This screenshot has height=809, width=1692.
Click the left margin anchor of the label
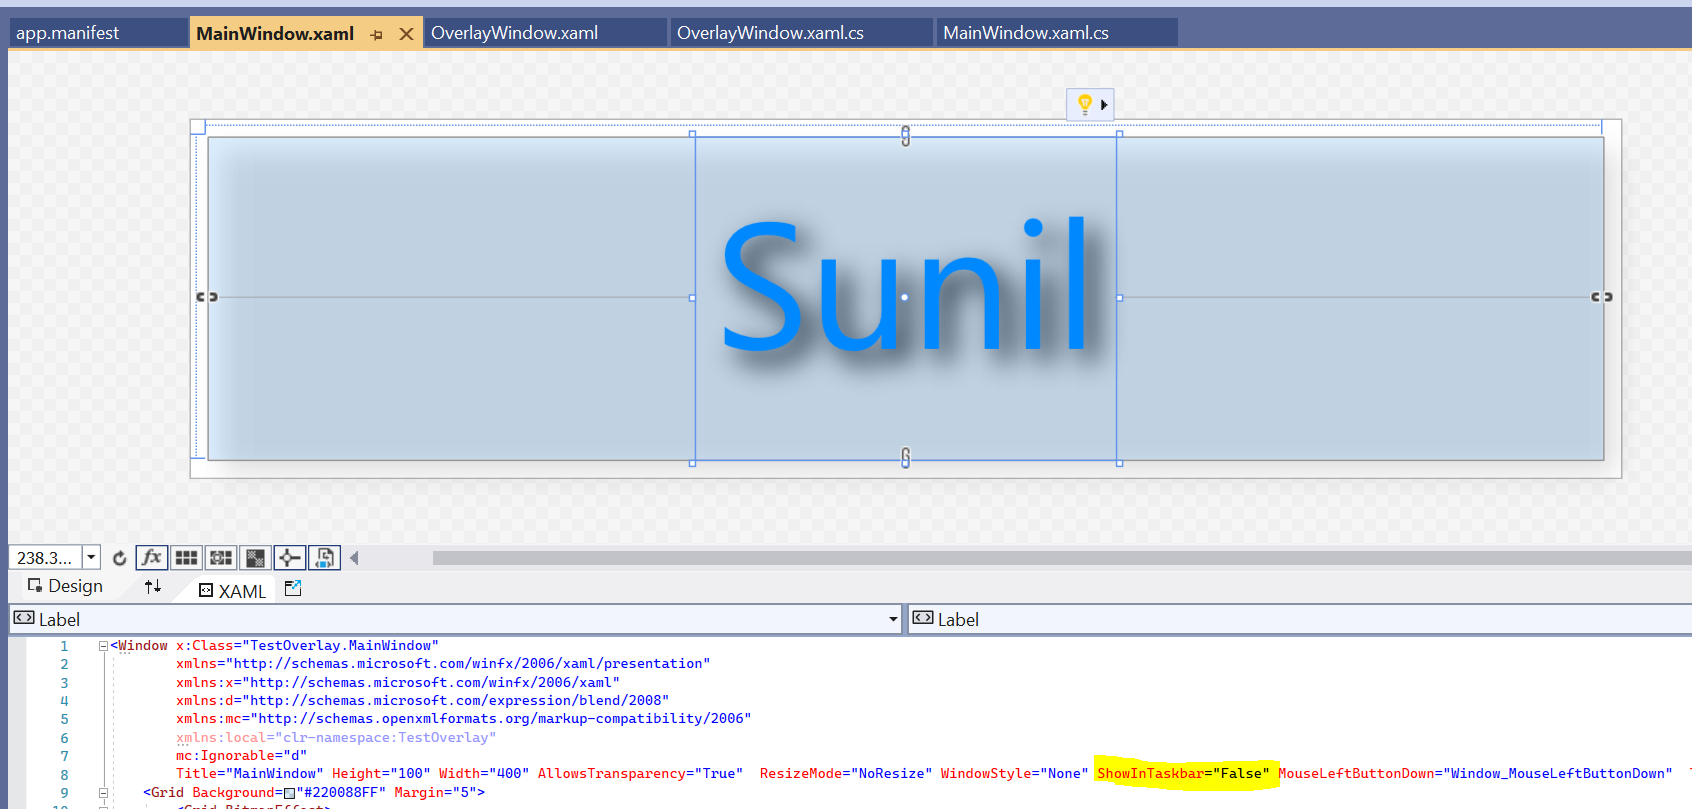[207, 297]
